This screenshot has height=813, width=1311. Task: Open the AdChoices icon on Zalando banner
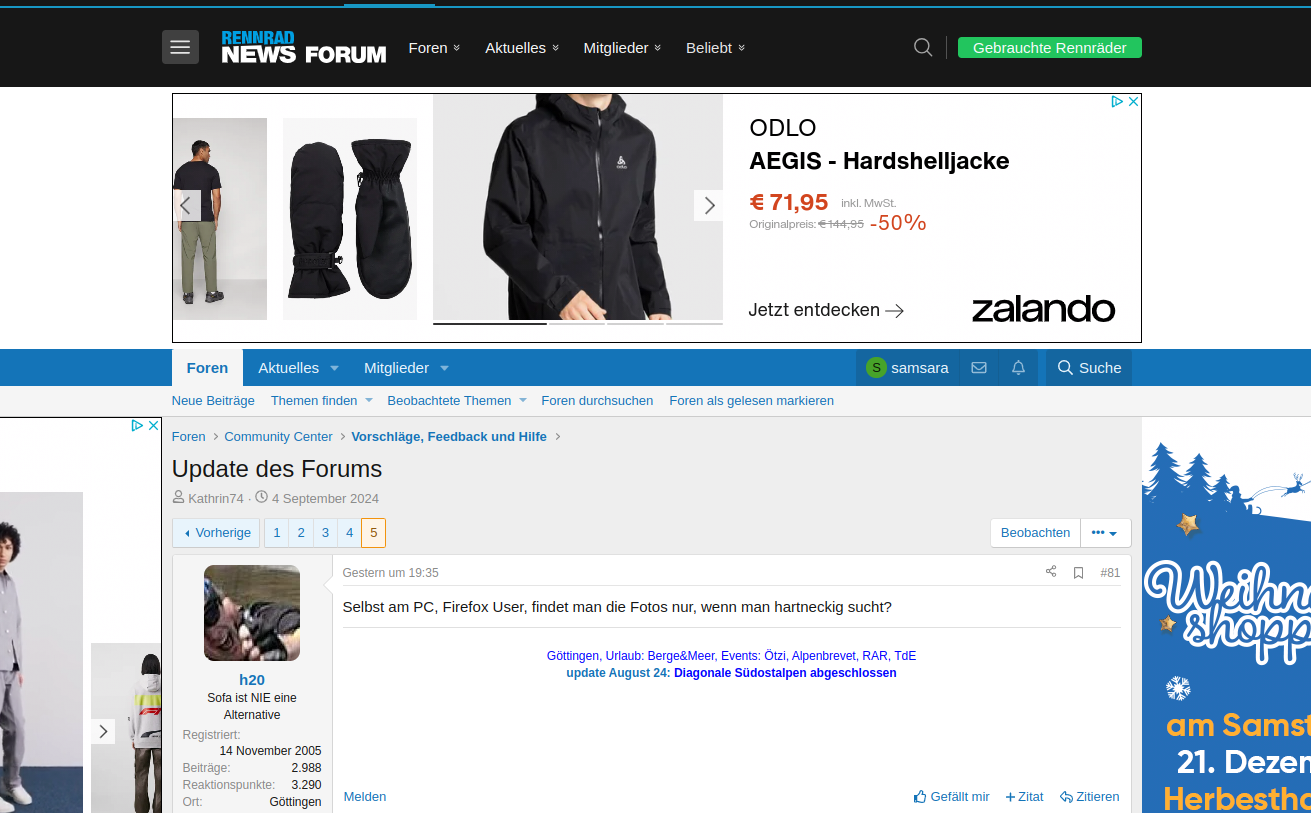click(x=1118, y=102)
